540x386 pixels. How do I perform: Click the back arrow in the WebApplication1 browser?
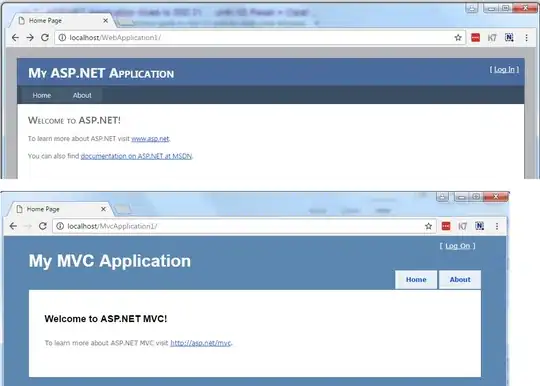tap(15, 38)
